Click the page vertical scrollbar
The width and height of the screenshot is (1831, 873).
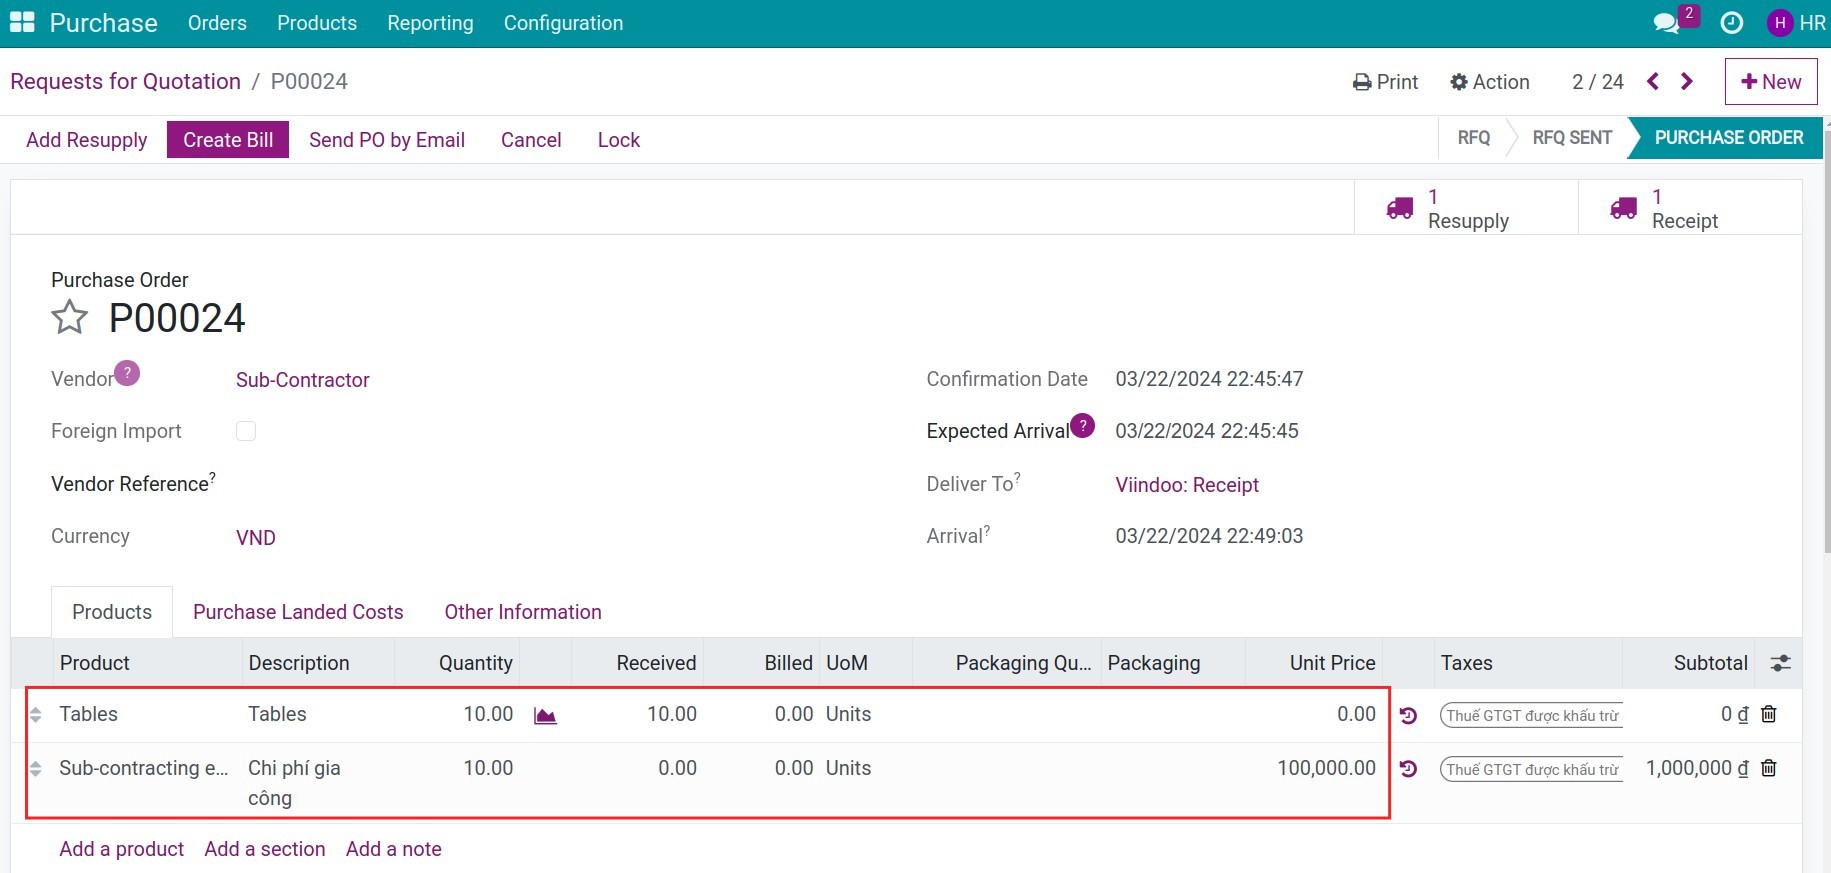(x=1827, y=340)
